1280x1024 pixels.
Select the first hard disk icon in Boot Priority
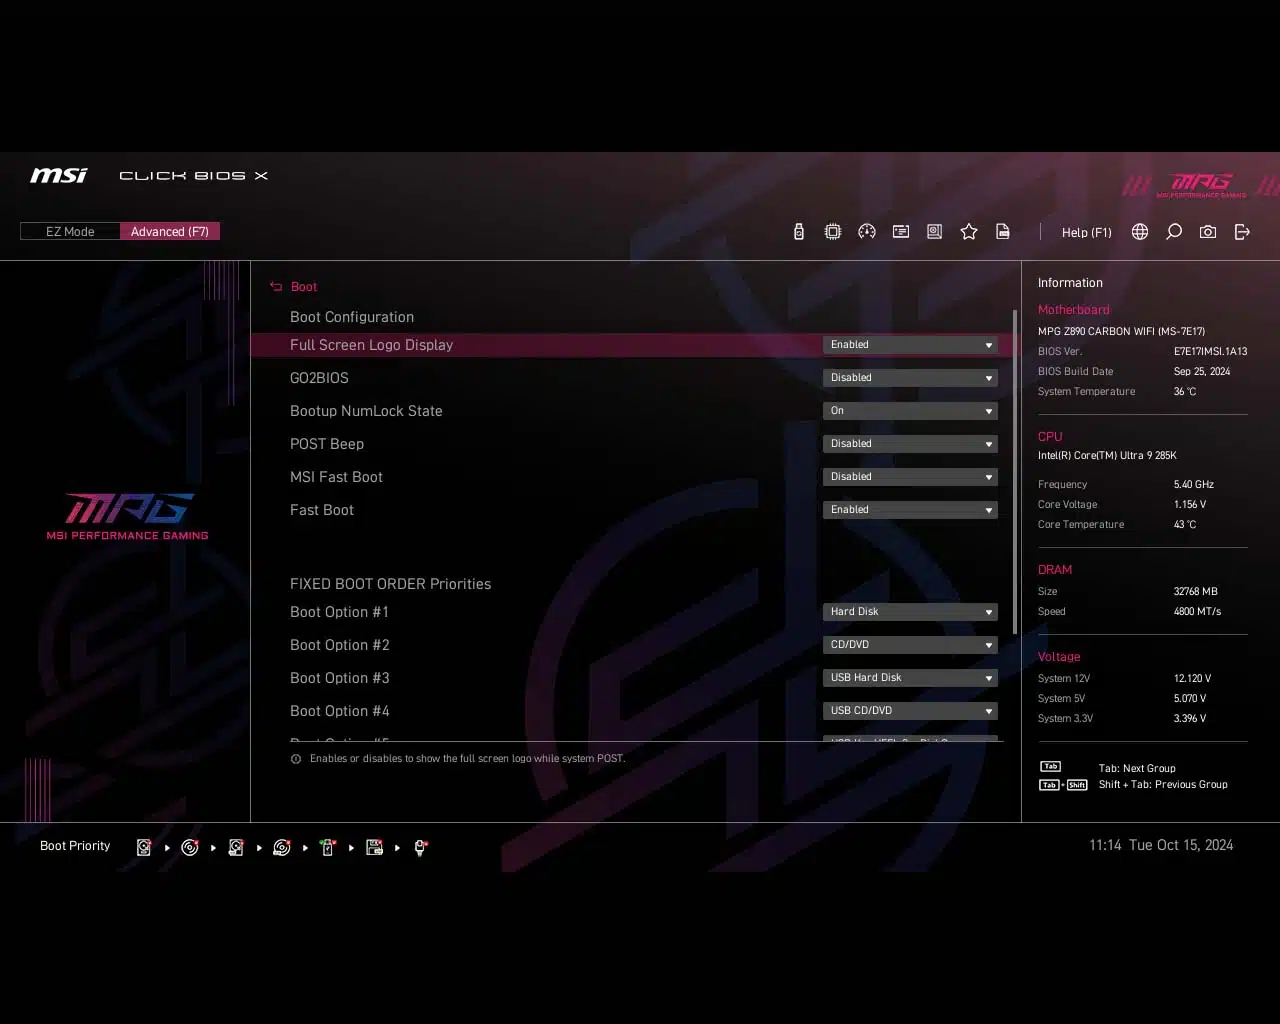[x=144, y=847]
